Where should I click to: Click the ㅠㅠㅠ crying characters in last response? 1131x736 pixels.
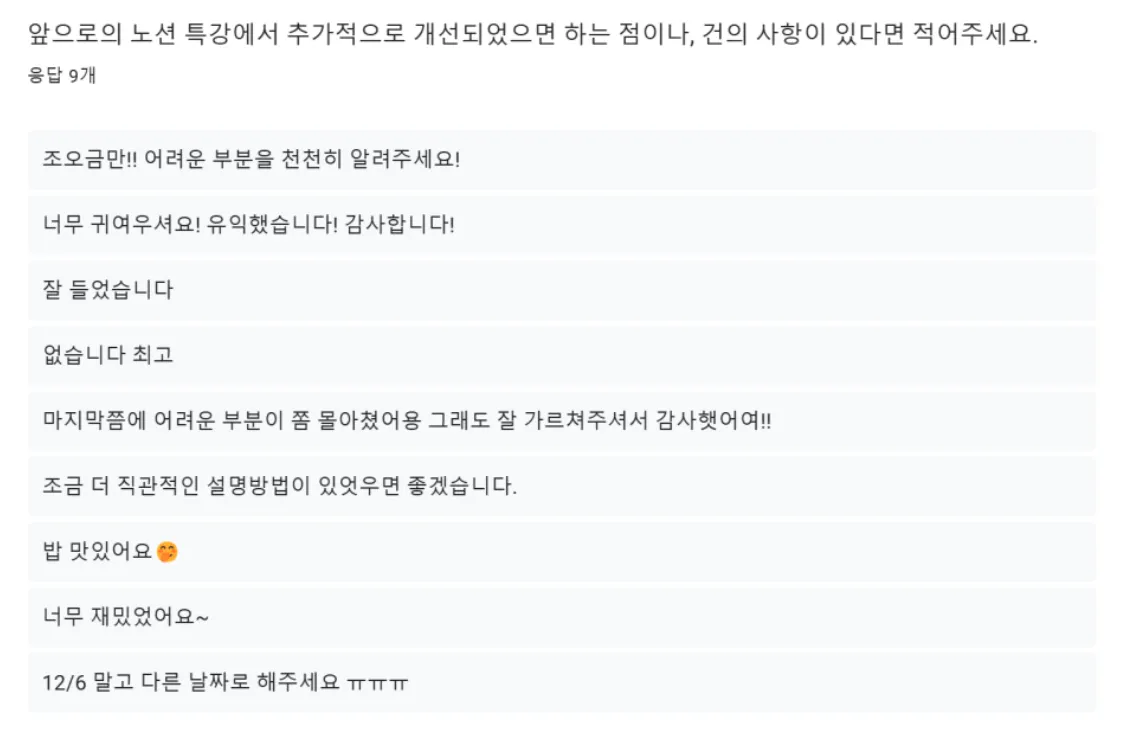tap(377, 683)
